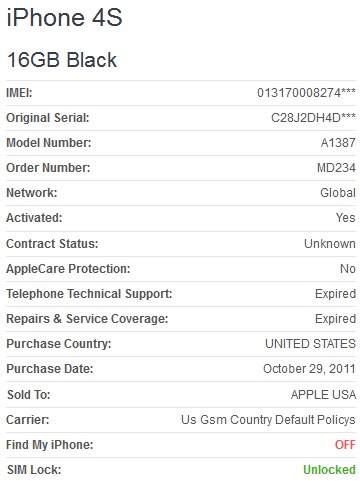Viewport: 360px width, 481px height.
Task: Click the green Unlocked SIM Lock status
Action: point(329,470)
